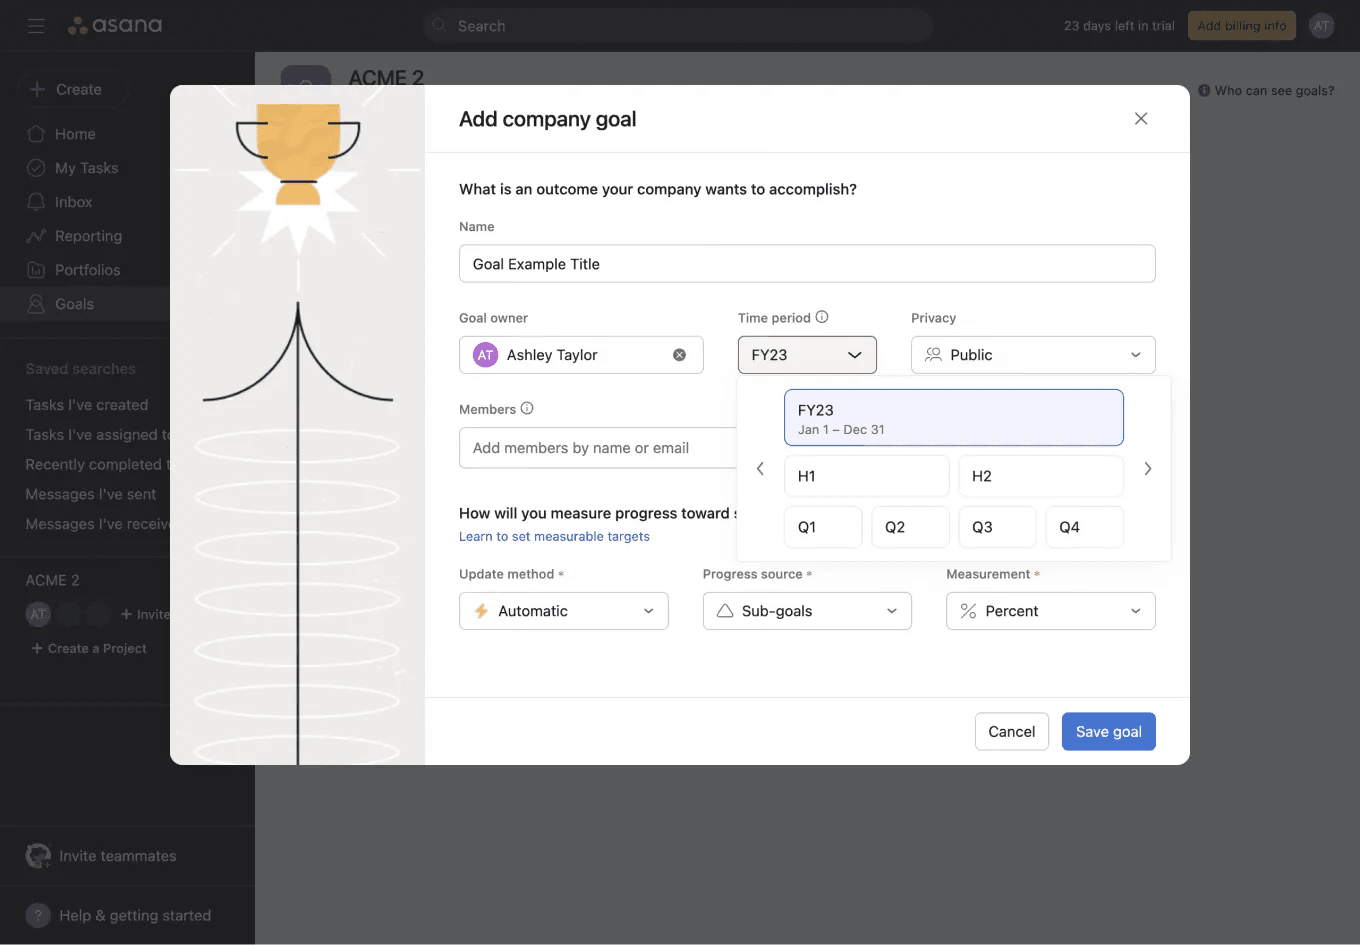This screenshot has height=945, width=1360.
Task: Open the Progress source Sub-goals dropdown
Action: [x=806, y=611]
